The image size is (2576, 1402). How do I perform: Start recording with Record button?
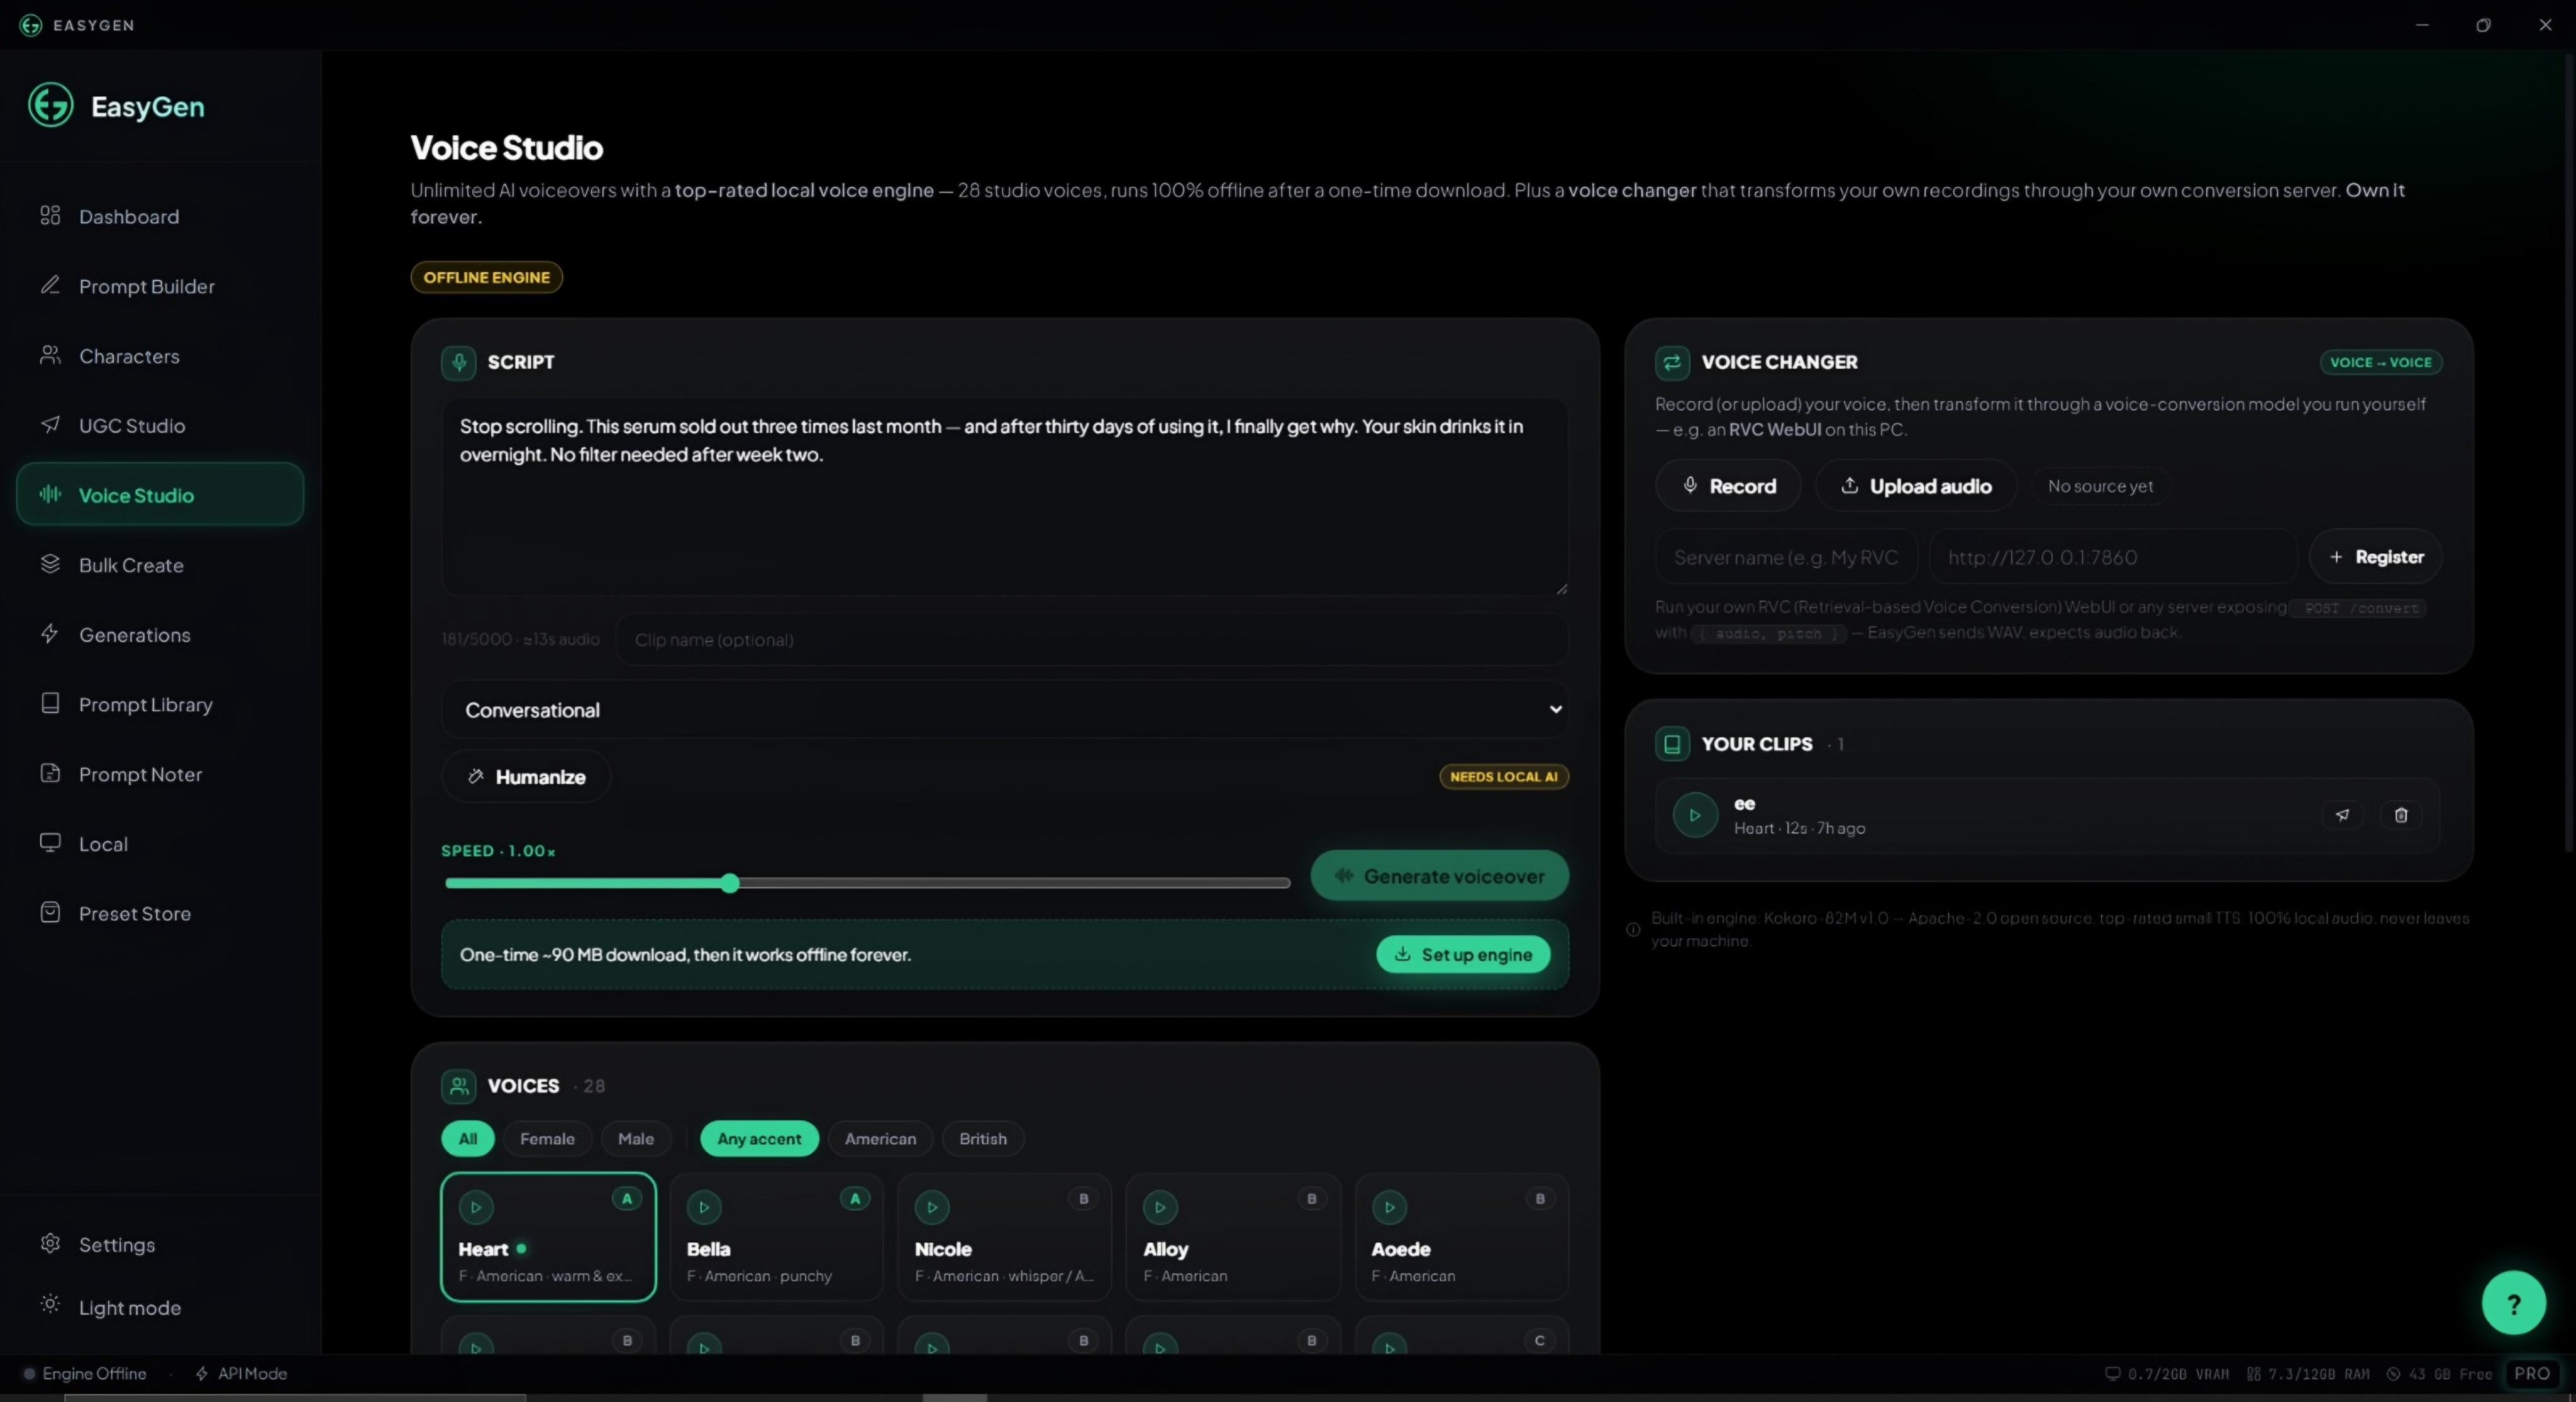(1728, 485)
